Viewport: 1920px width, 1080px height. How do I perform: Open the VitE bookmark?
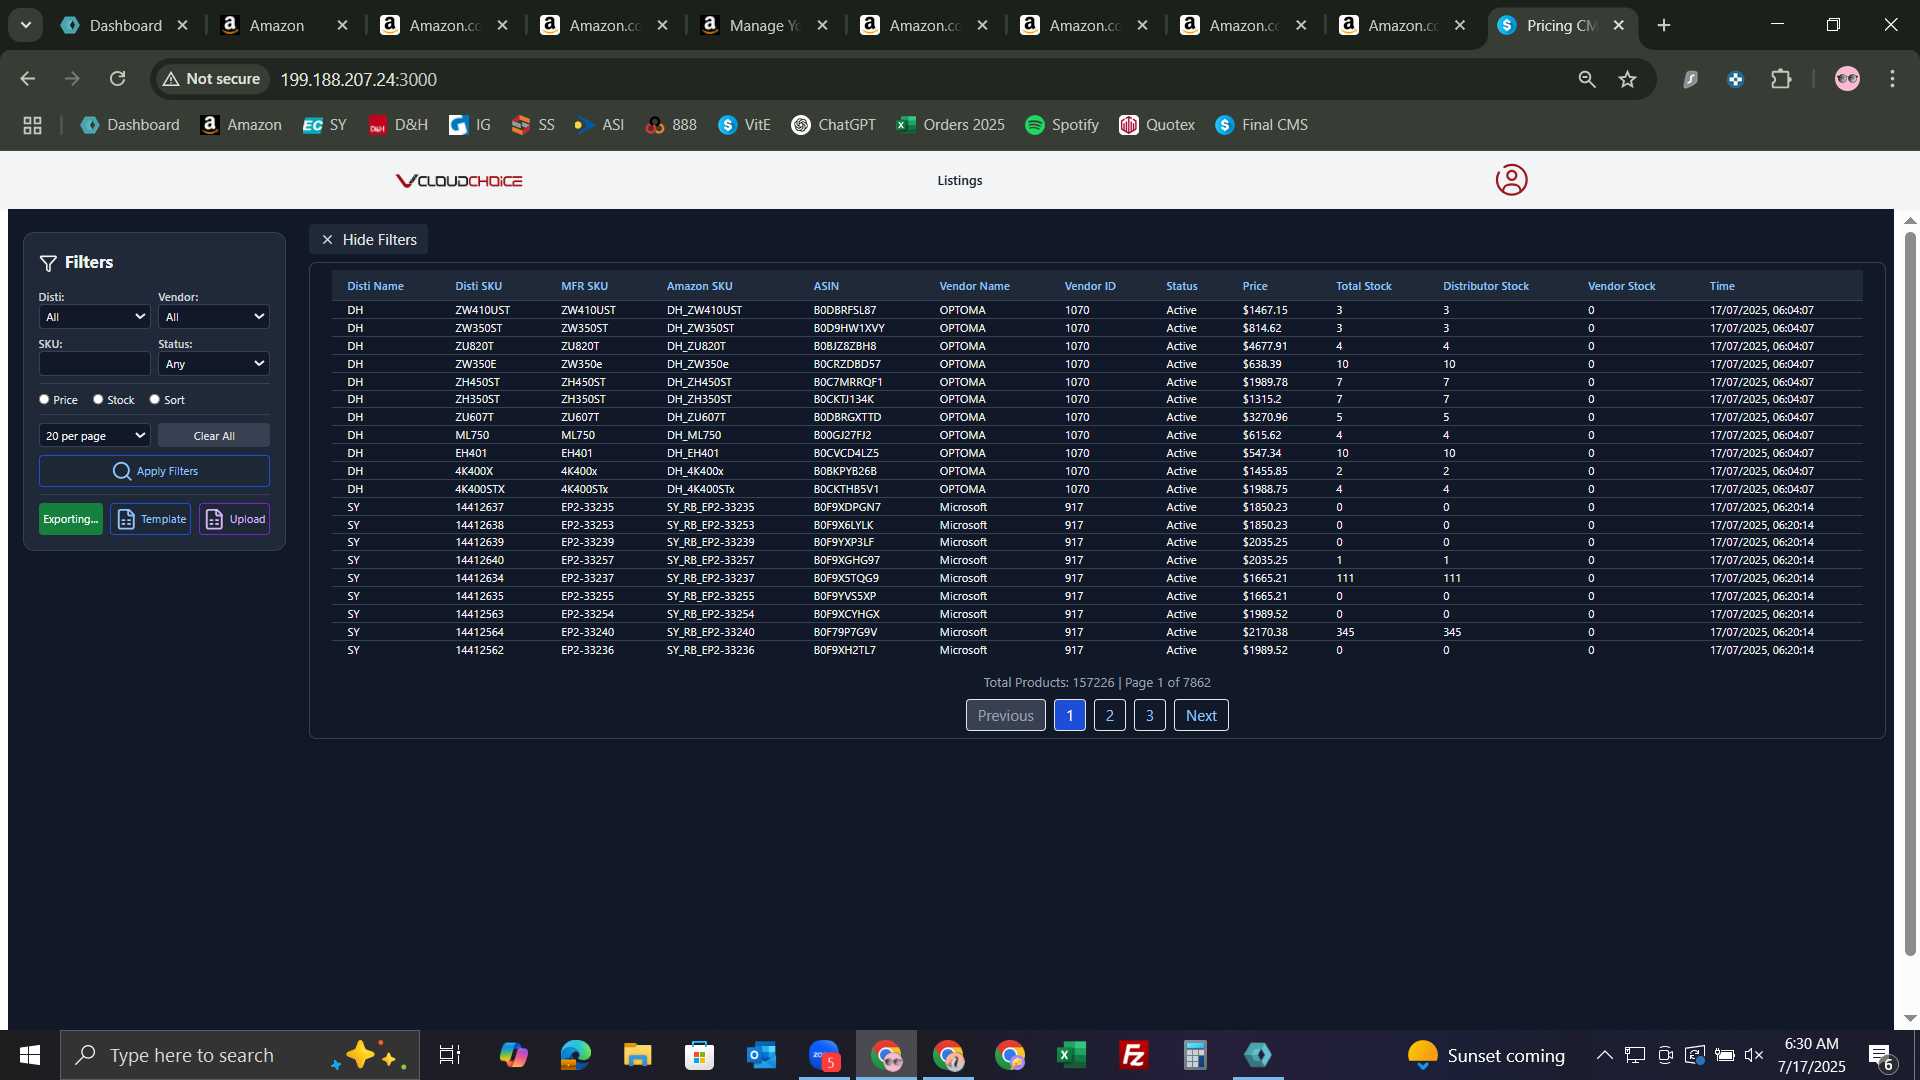pyautogui.click(x=744, y=125)
